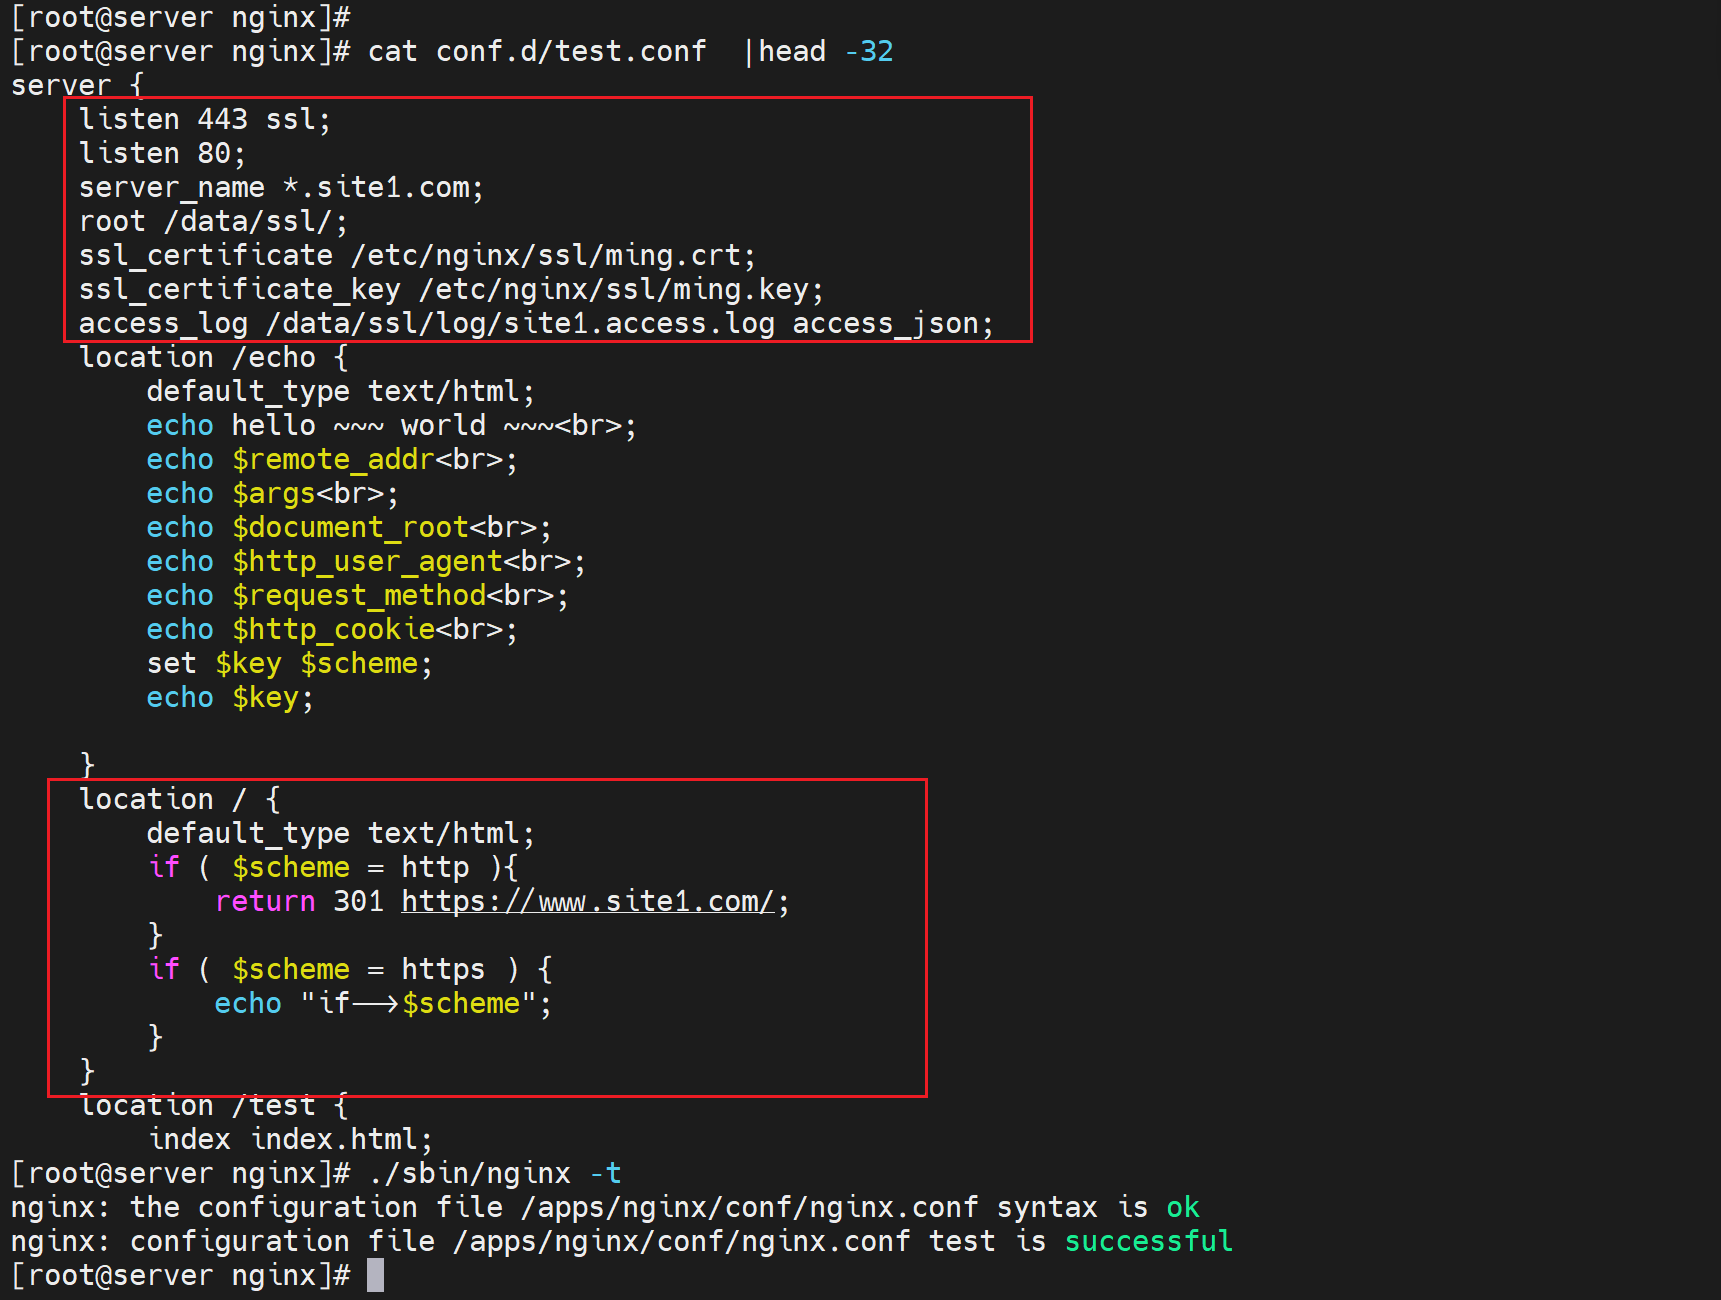Click the terminal cursor at the last prompt
This screenshot has width=1721, height=1300.
coord(375,1275)
